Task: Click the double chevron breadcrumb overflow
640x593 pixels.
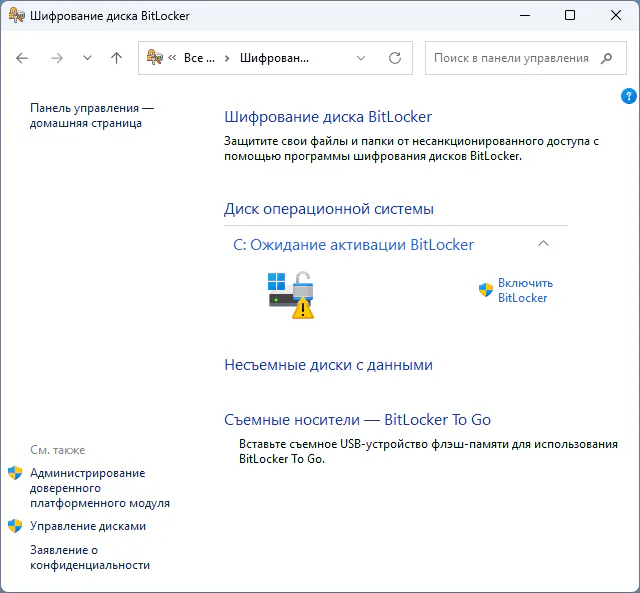Action: tap(172, 58)
